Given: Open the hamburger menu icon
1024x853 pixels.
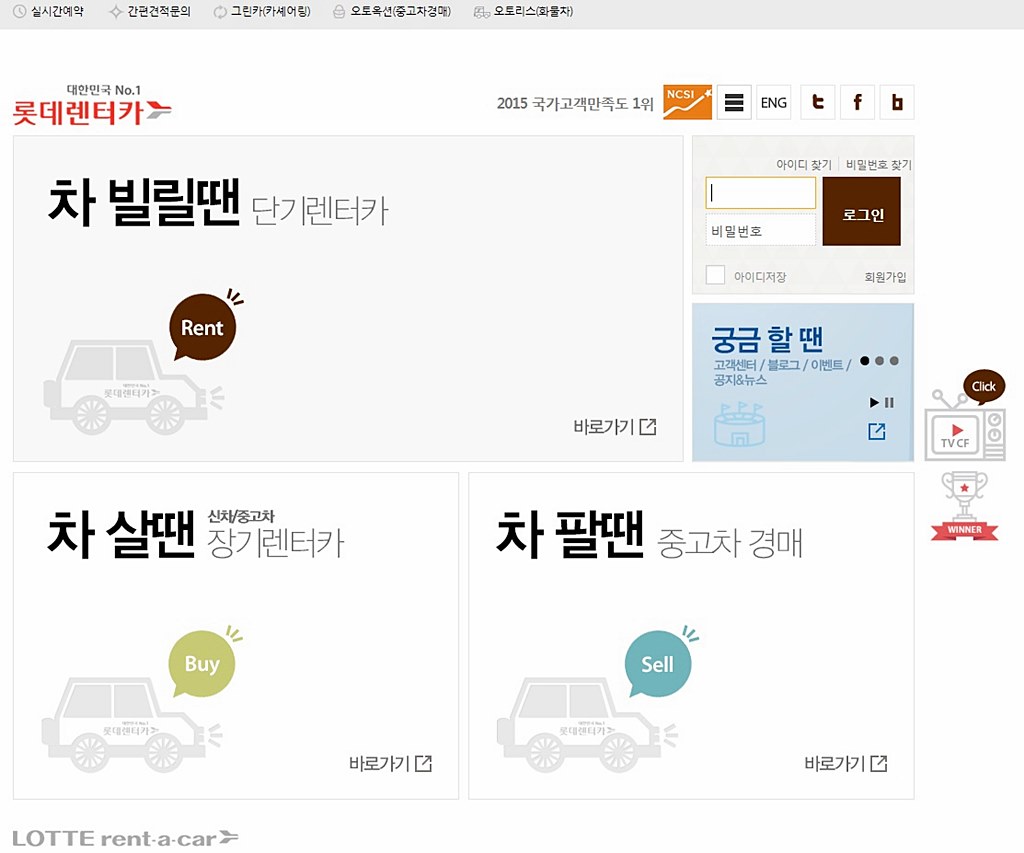Looking at the screenshot, I should [734, 102].
